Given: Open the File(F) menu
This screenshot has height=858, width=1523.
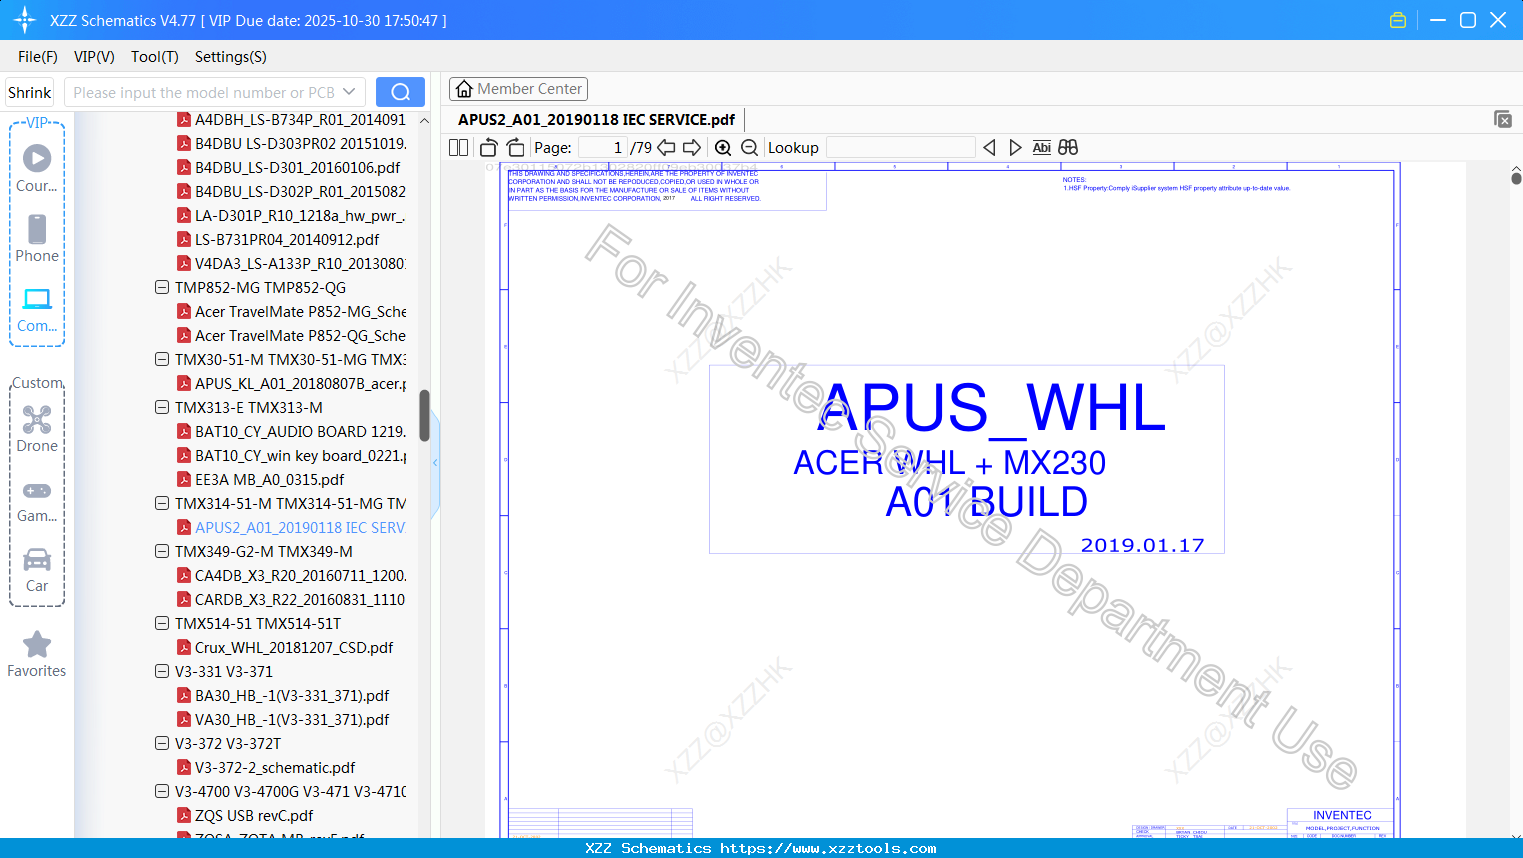Looking at the screenshot, I should [38, 57].
